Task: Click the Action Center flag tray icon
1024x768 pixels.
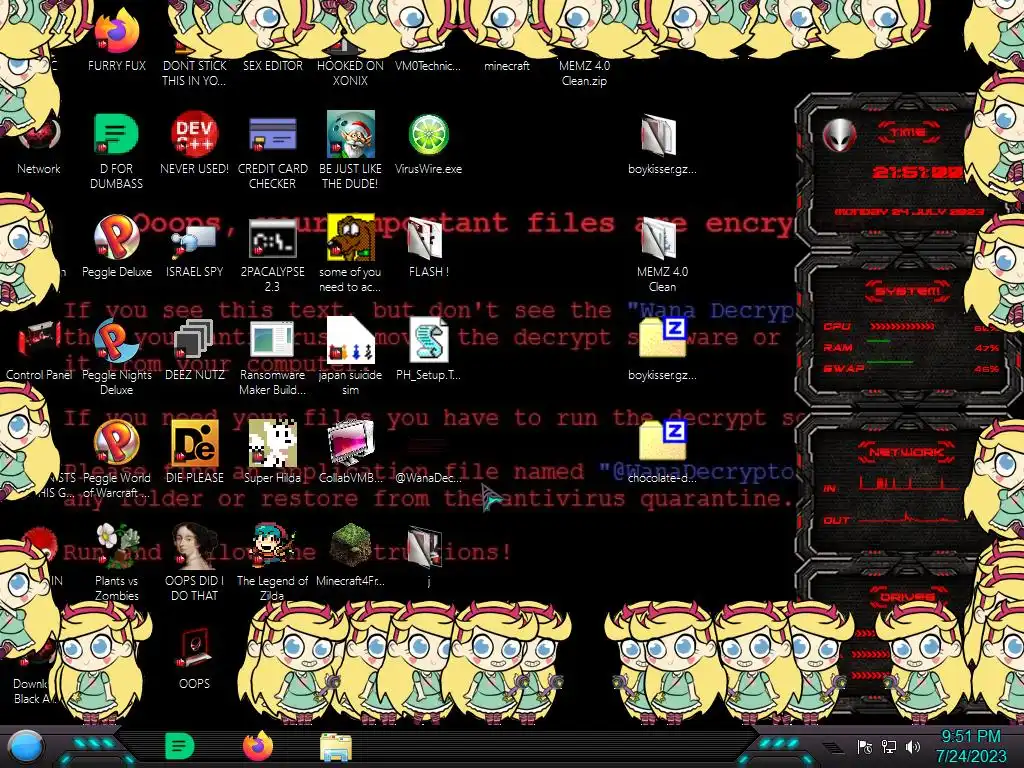Action: tap(865, 746)
